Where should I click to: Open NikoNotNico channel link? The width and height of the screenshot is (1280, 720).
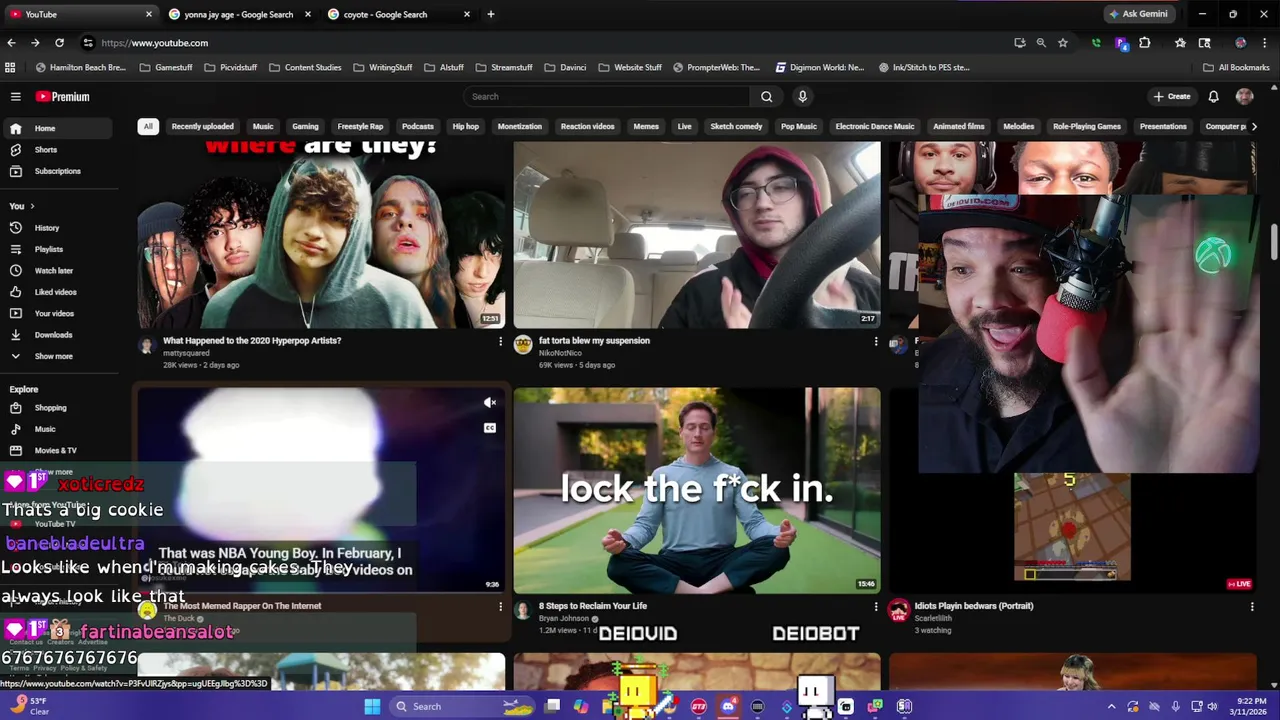click(x=560, y=353)
